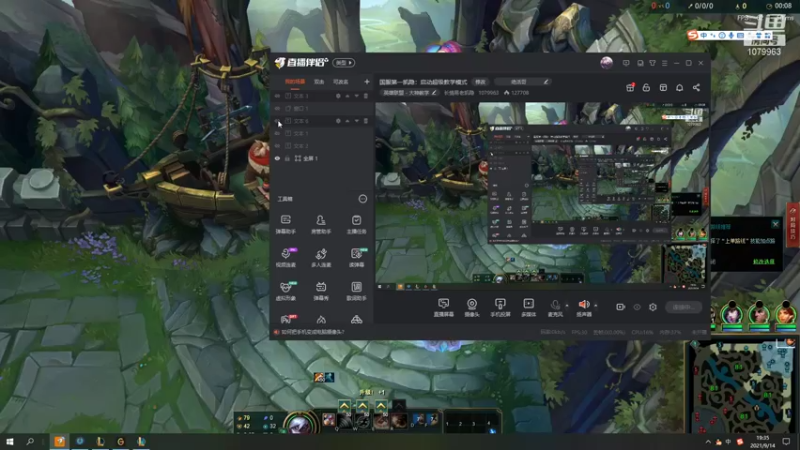Viewport: 800px width, 450px height.
Task: Toggle visibility of 窗口 1 source
Action: (x=278, y=109)
